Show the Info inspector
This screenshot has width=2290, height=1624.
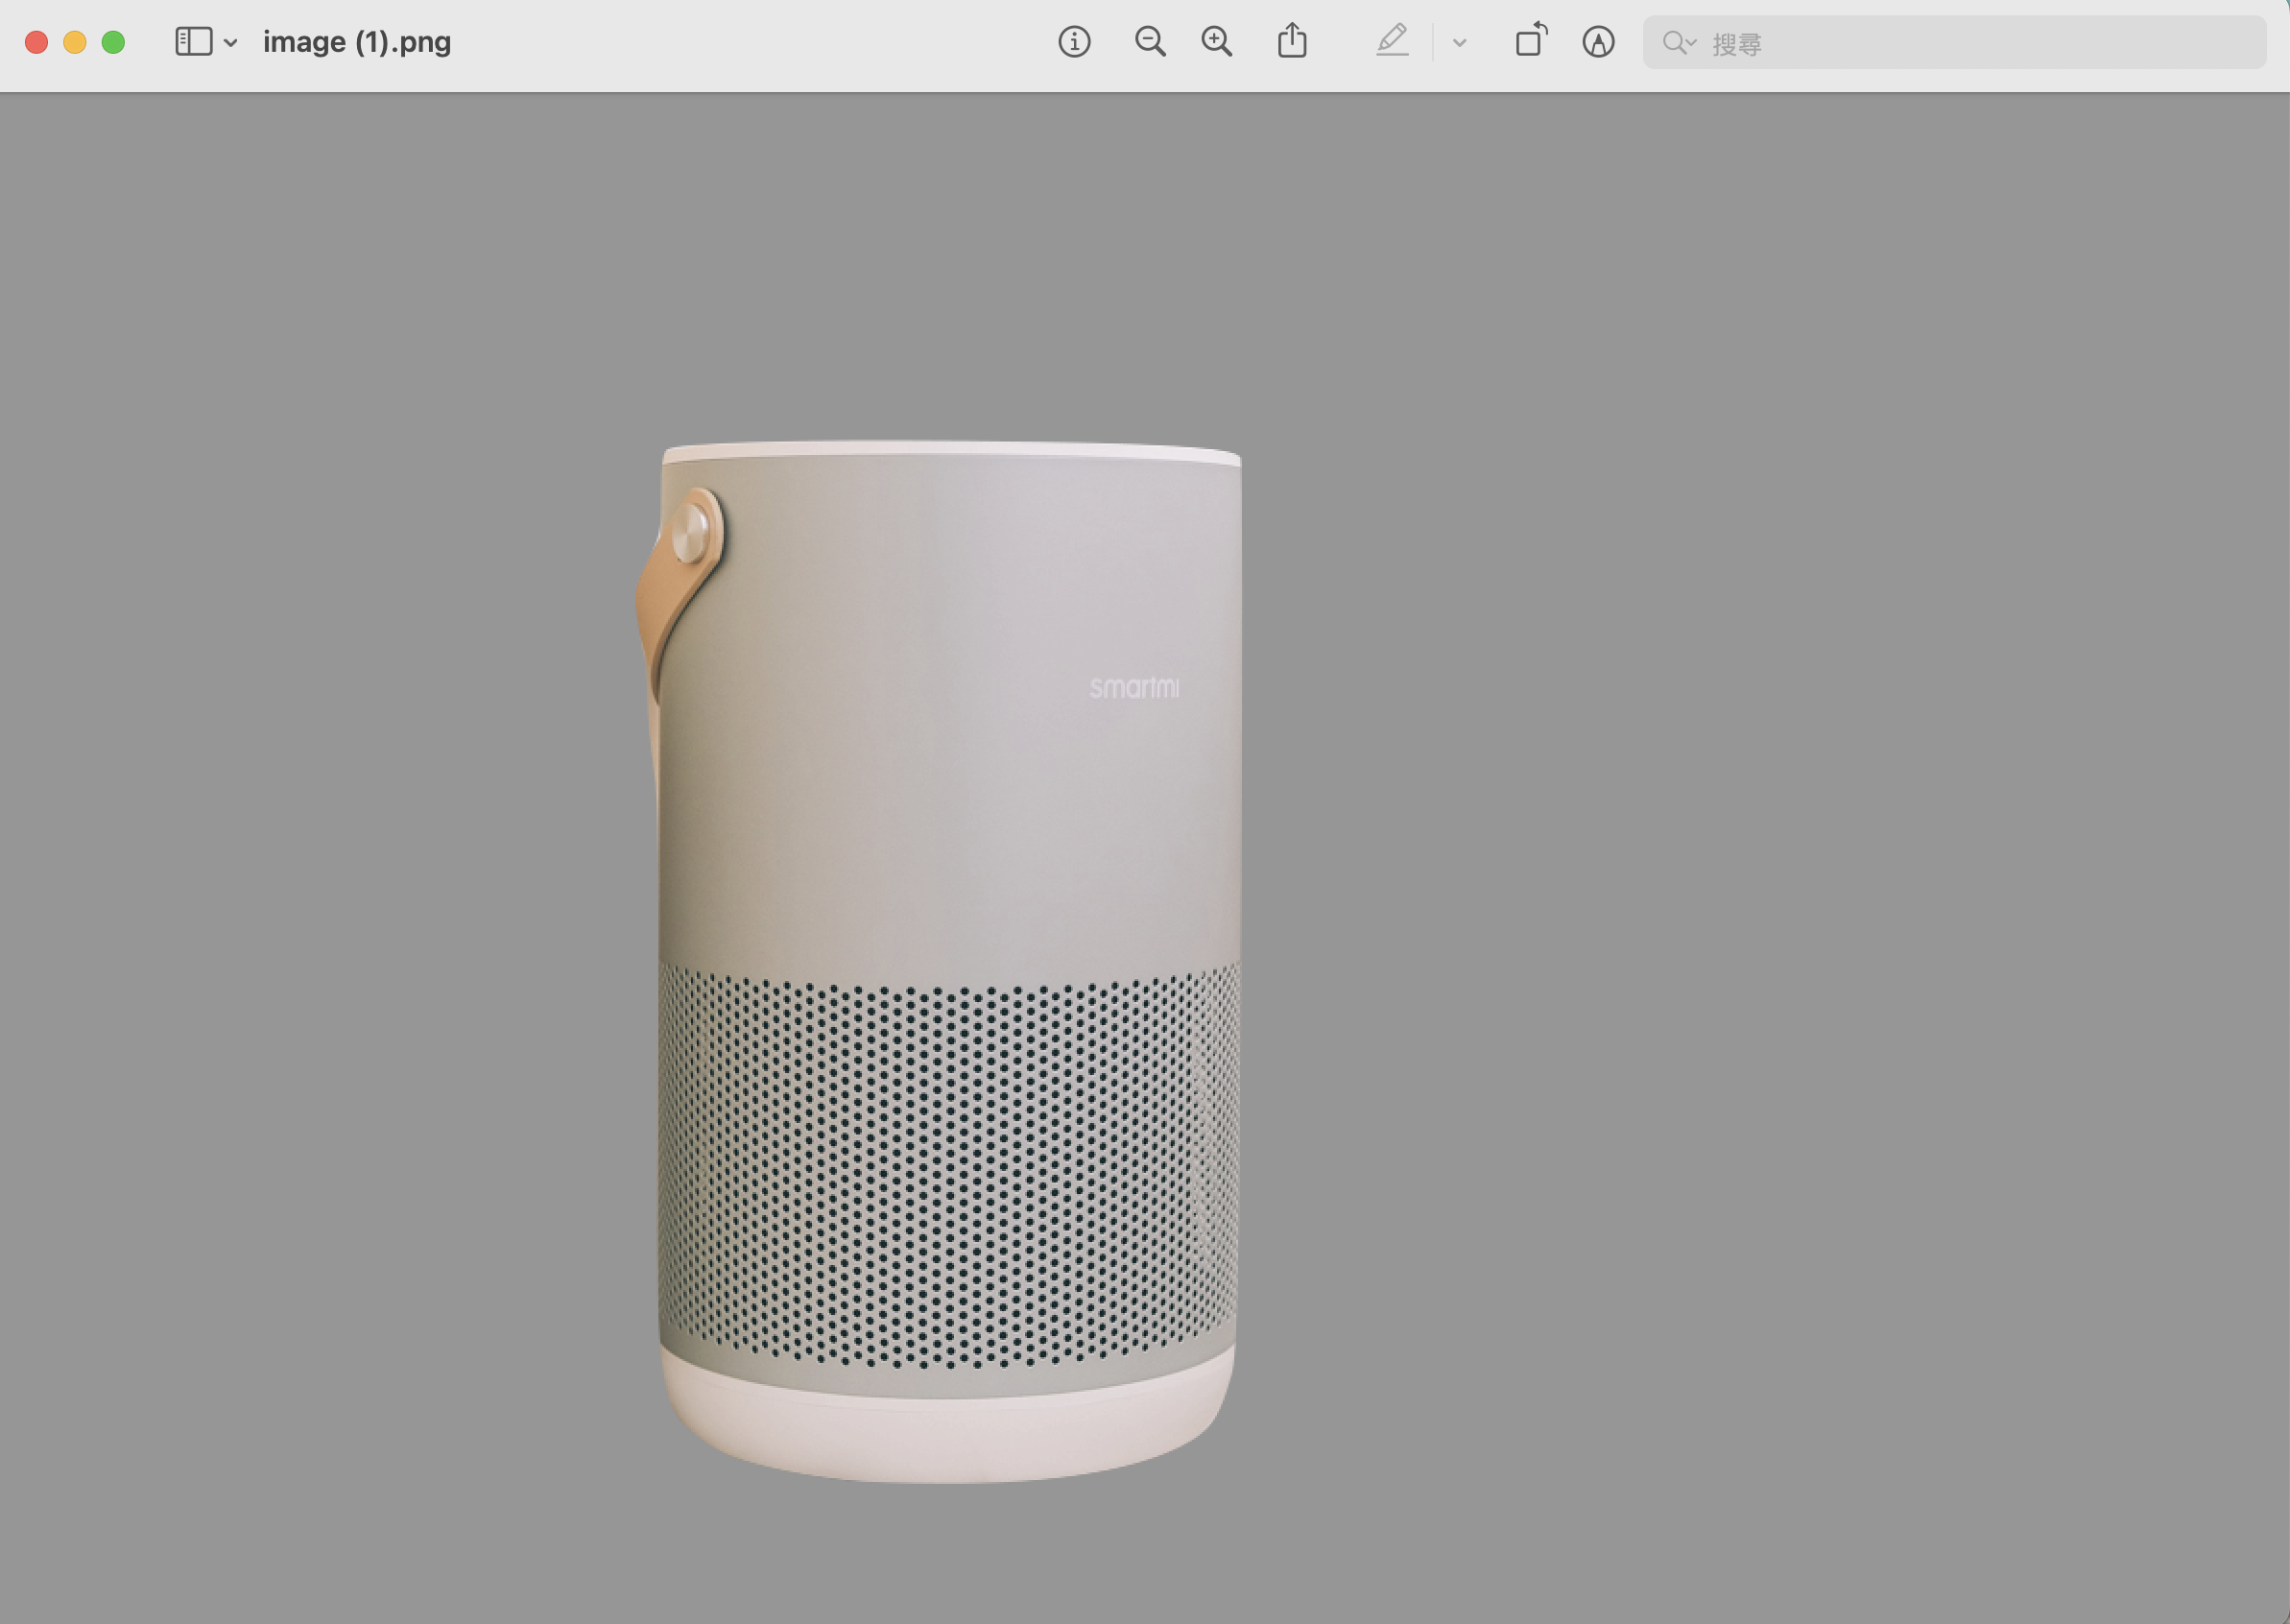1074,42
